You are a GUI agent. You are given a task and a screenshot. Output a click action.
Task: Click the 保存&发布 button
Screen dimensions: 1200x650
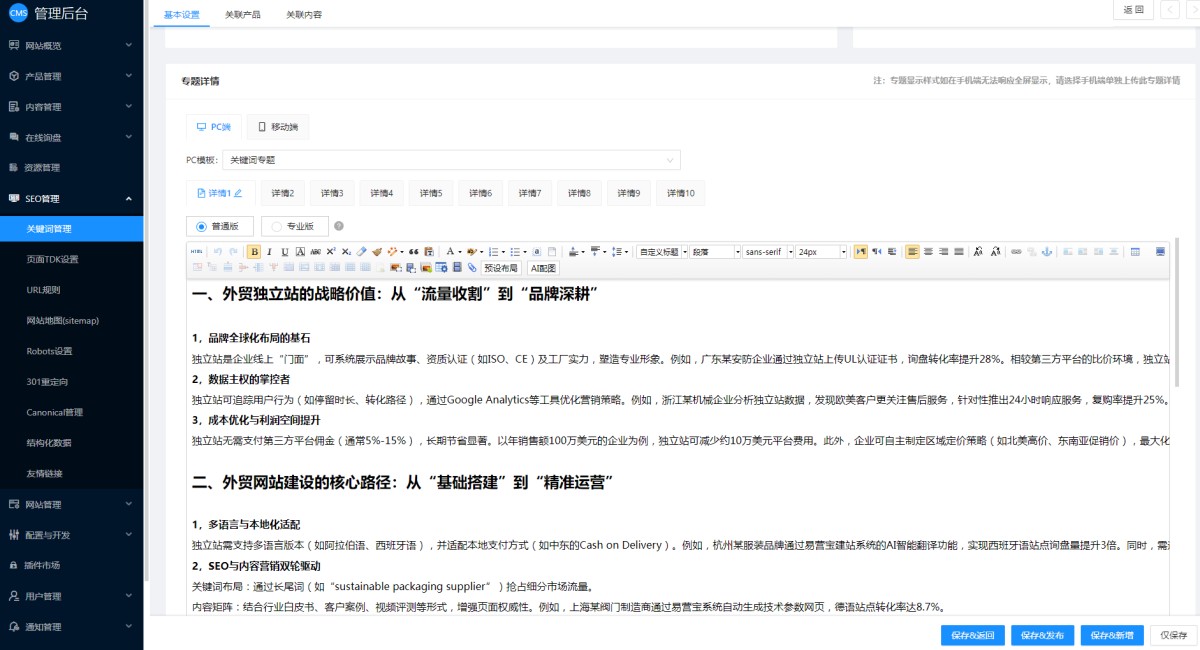(x=1042, y=635)
